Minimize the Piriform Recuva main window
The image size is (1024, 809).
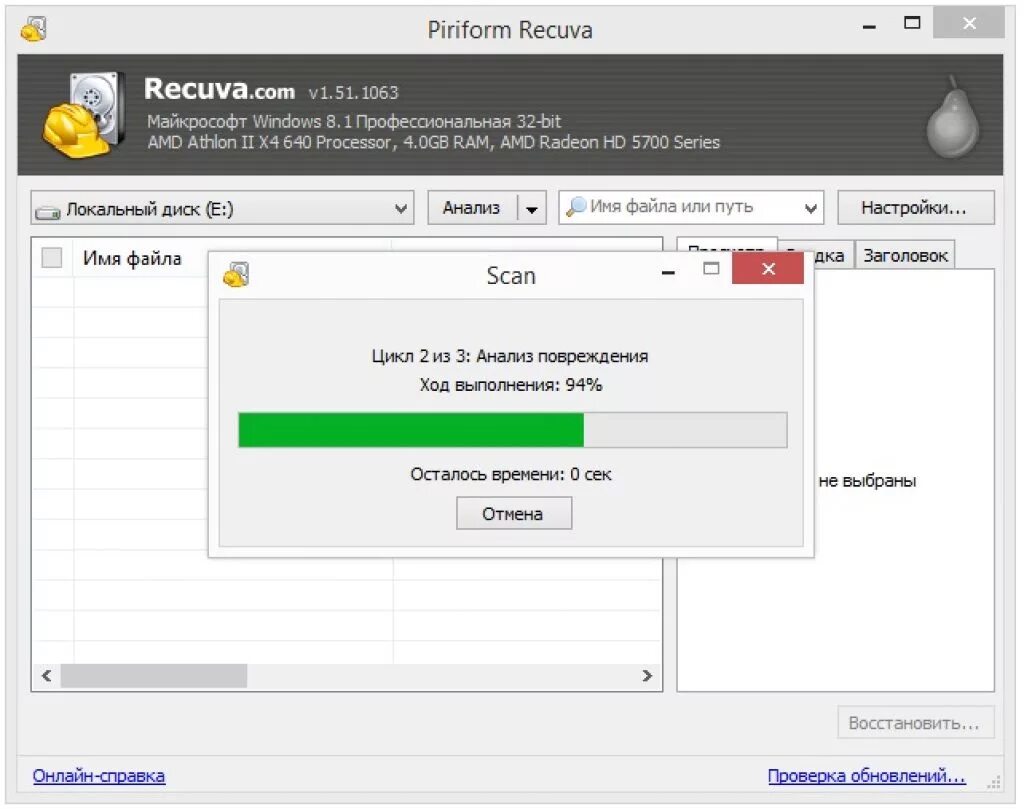pos(869,26)
